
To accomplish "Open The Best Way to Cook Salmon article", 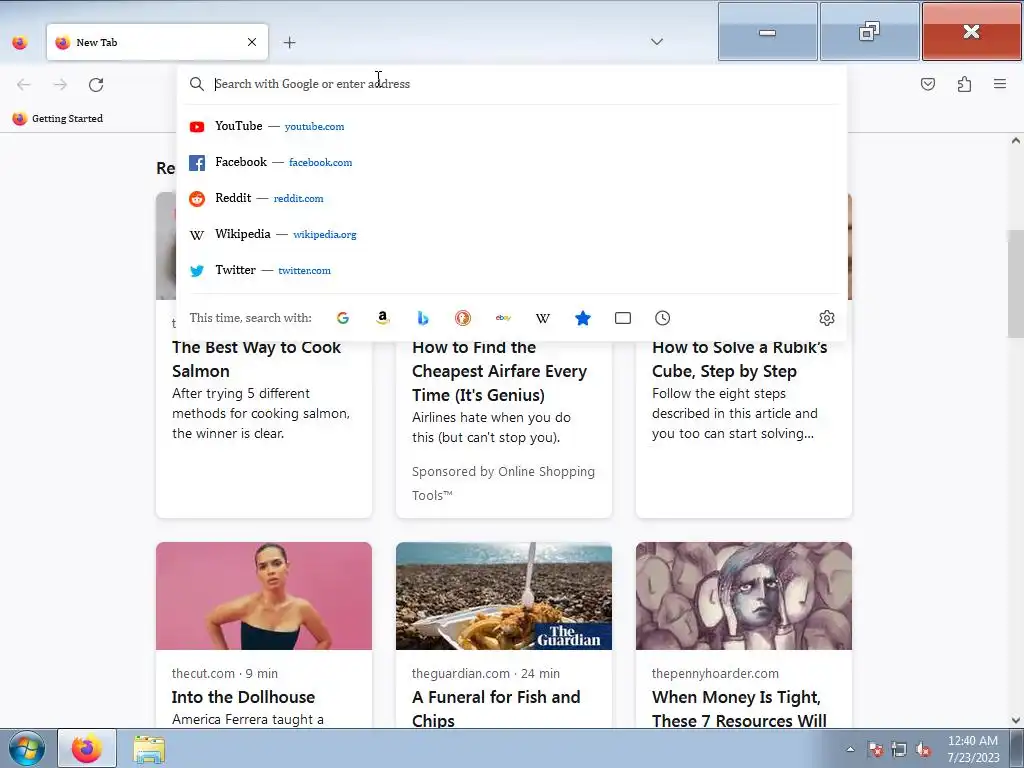I will click(256, 359).
